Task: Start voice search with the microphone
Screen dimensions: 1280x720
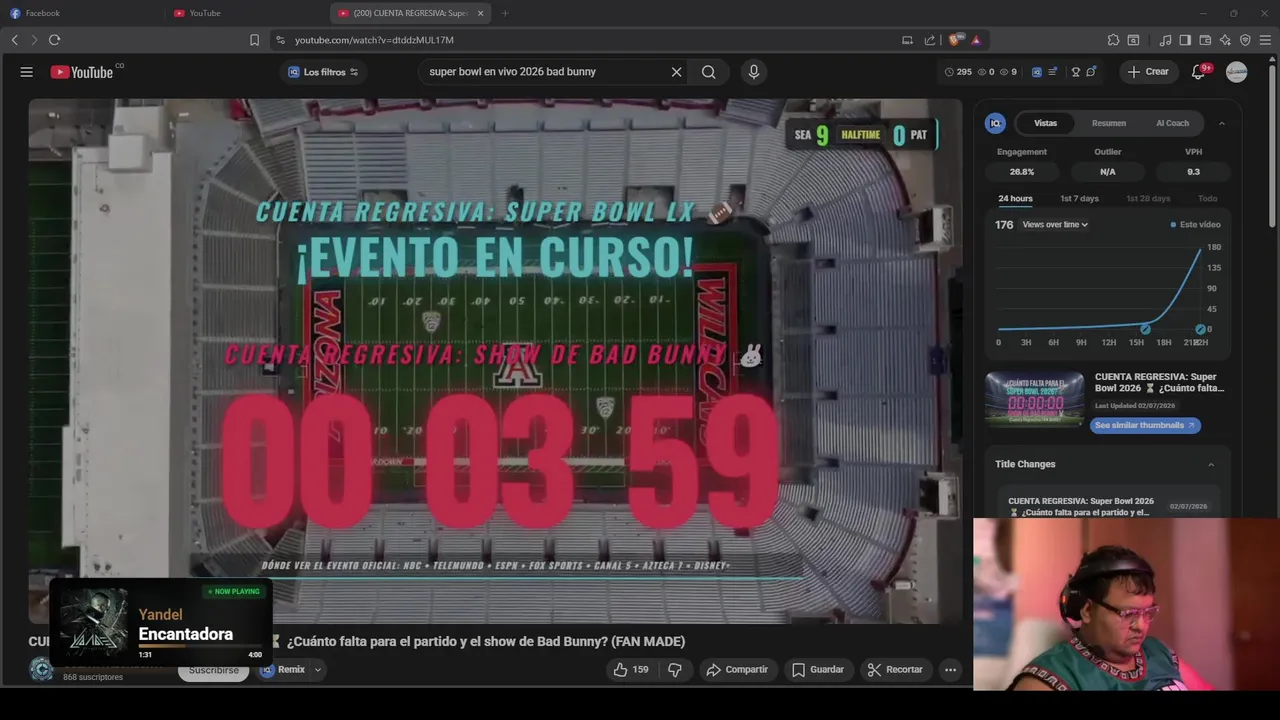Action: (x=754, y=72)
